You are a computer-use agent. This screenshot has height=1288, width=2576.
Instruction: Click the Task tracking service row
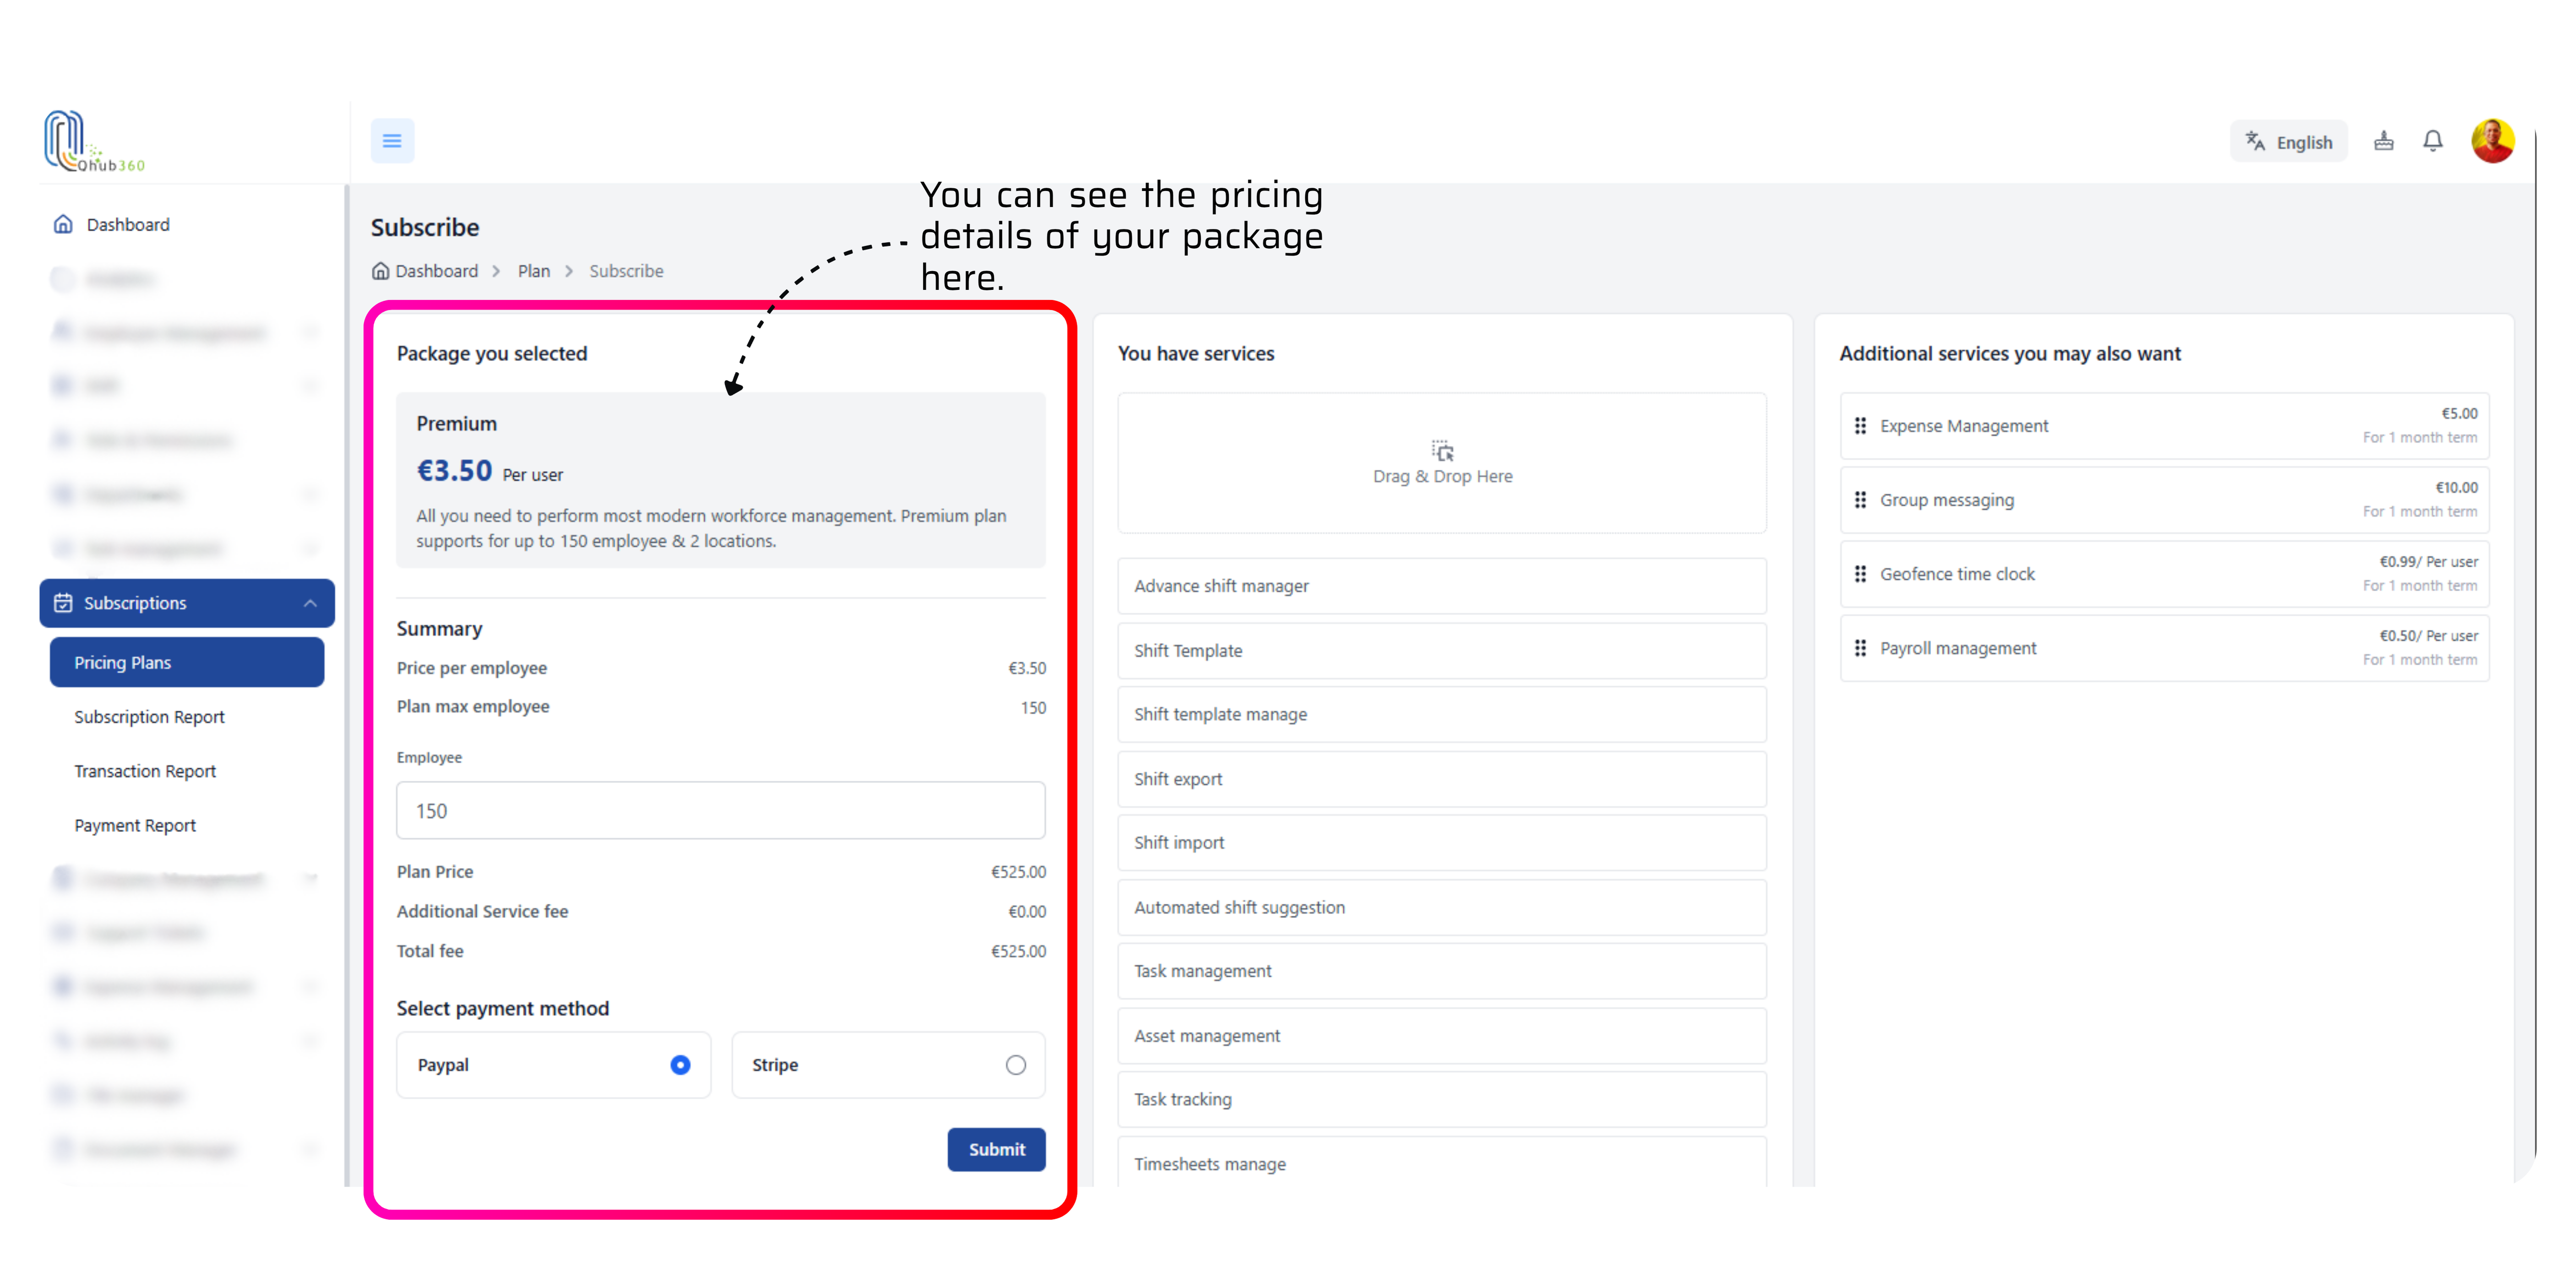(1442, 1099)
